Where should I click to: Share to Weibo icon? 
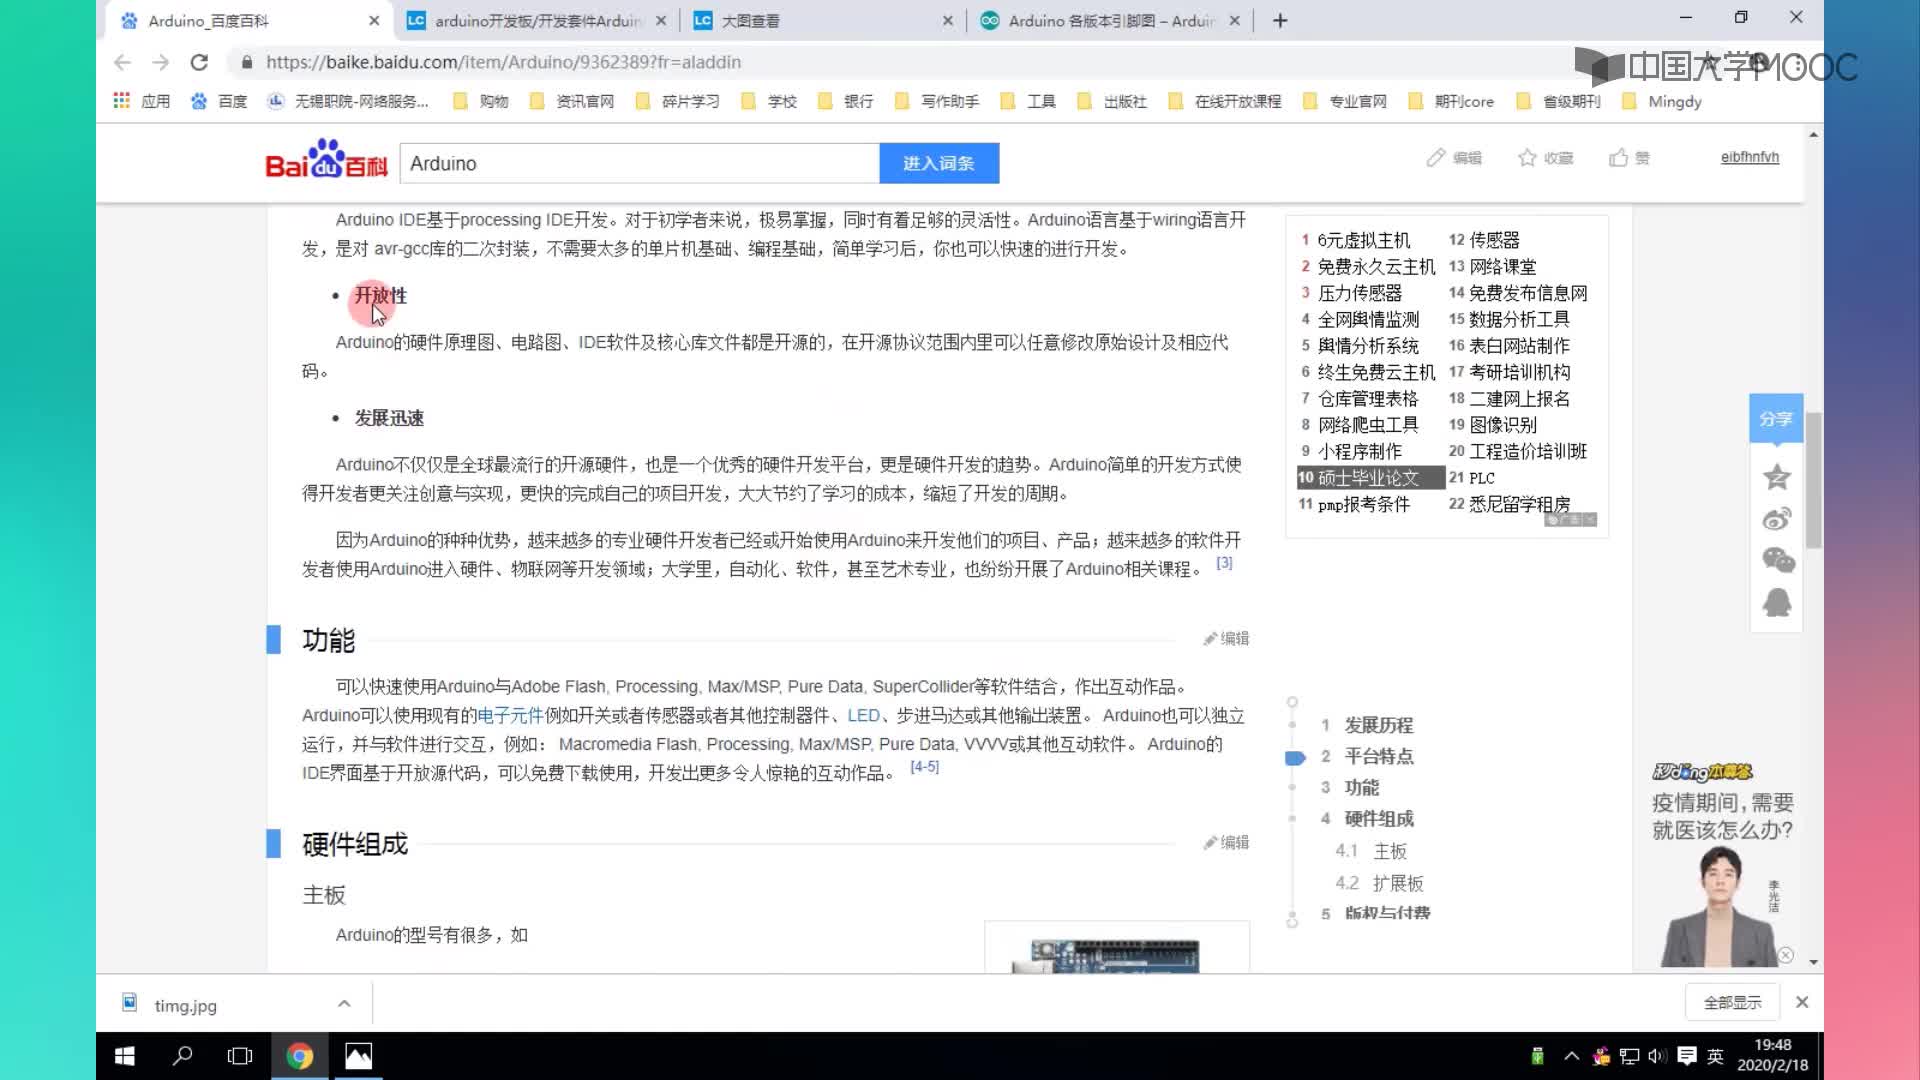[x=1777, y=519]
